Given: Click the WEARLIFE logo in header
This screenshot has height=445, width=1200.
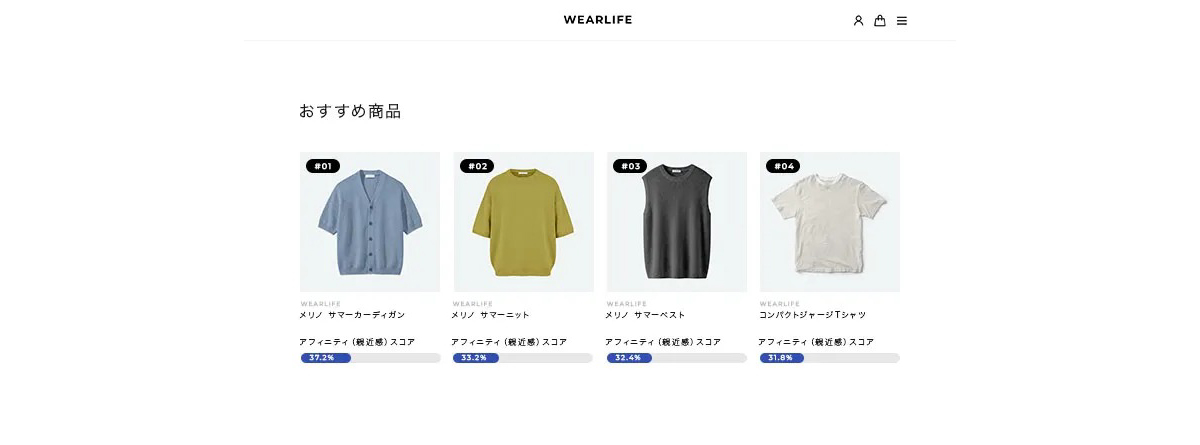Looking at the screenshot, I should point(598,19).
